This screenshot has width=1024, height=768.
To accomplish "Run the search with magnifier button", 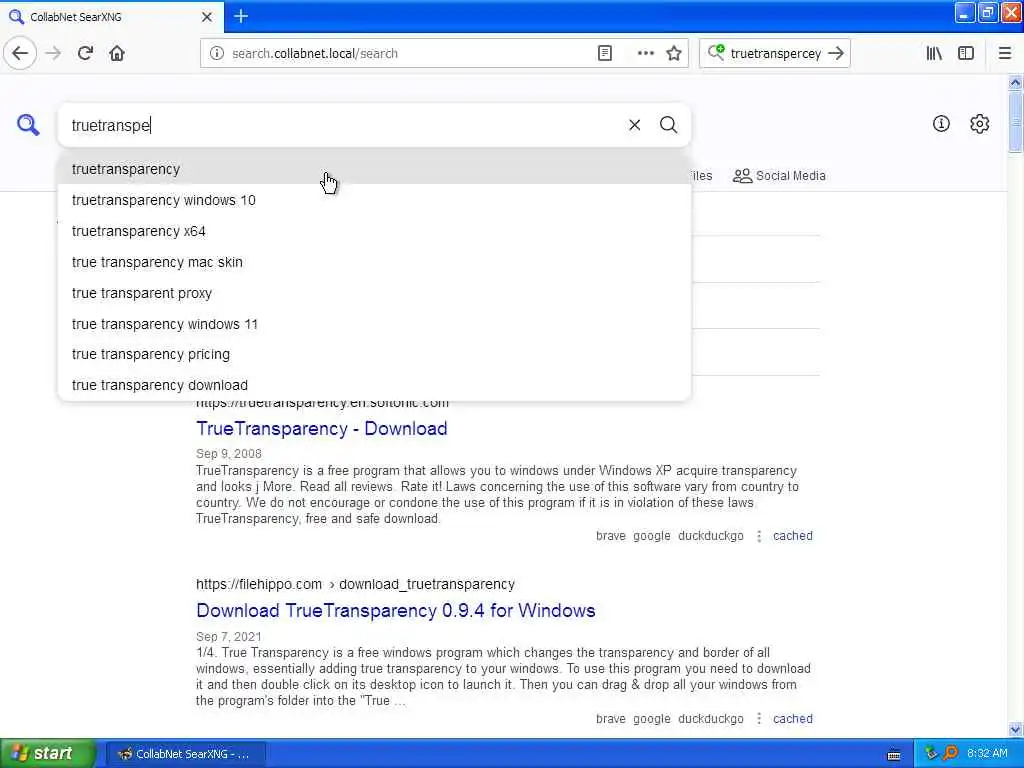I will (668, 125).
